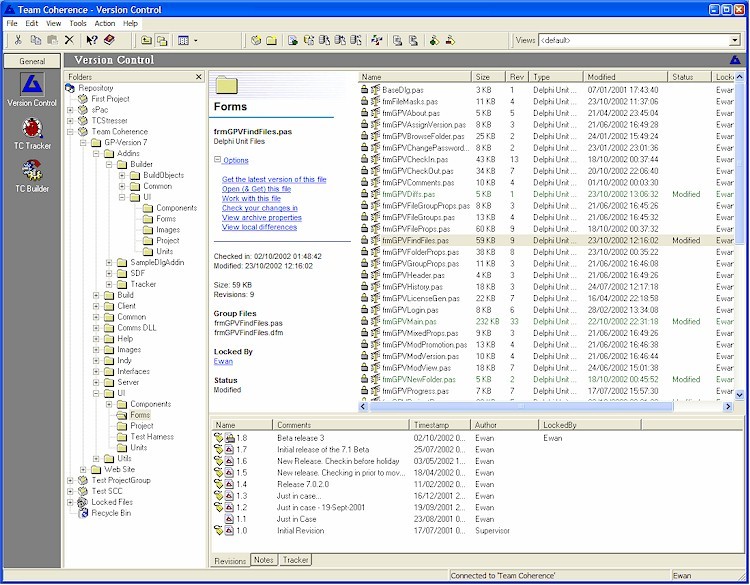Select the Revisions tab
This screenshot has height=585, width=750.
tap(230, 561)
